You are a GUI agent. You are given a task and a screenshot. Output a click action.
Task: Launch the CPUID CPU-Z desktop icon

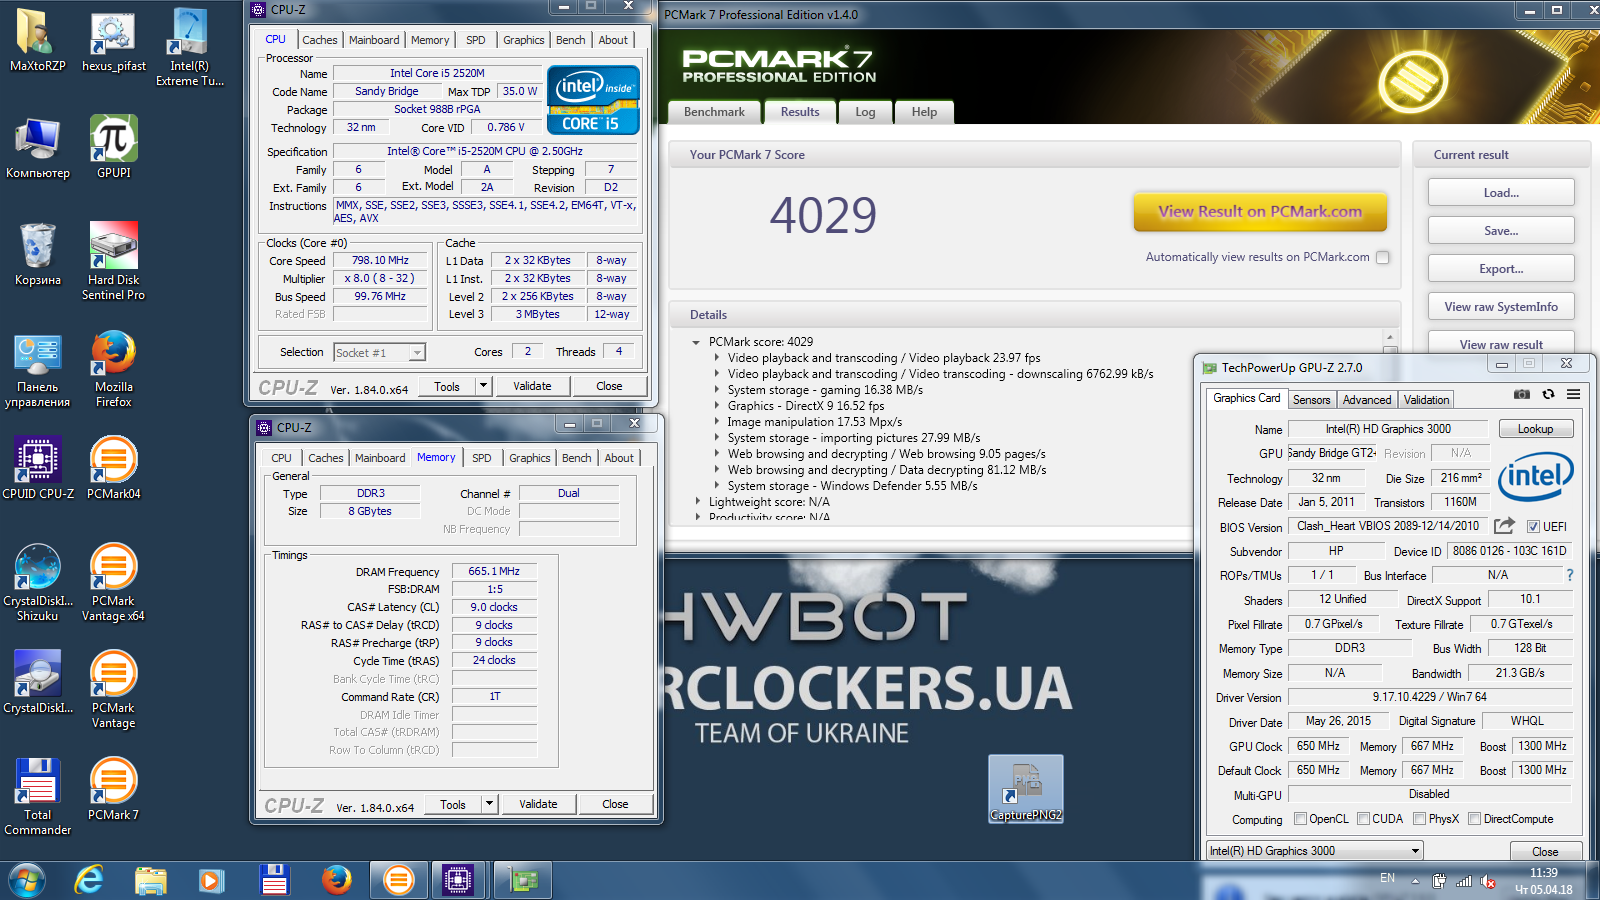click(37, 467)
